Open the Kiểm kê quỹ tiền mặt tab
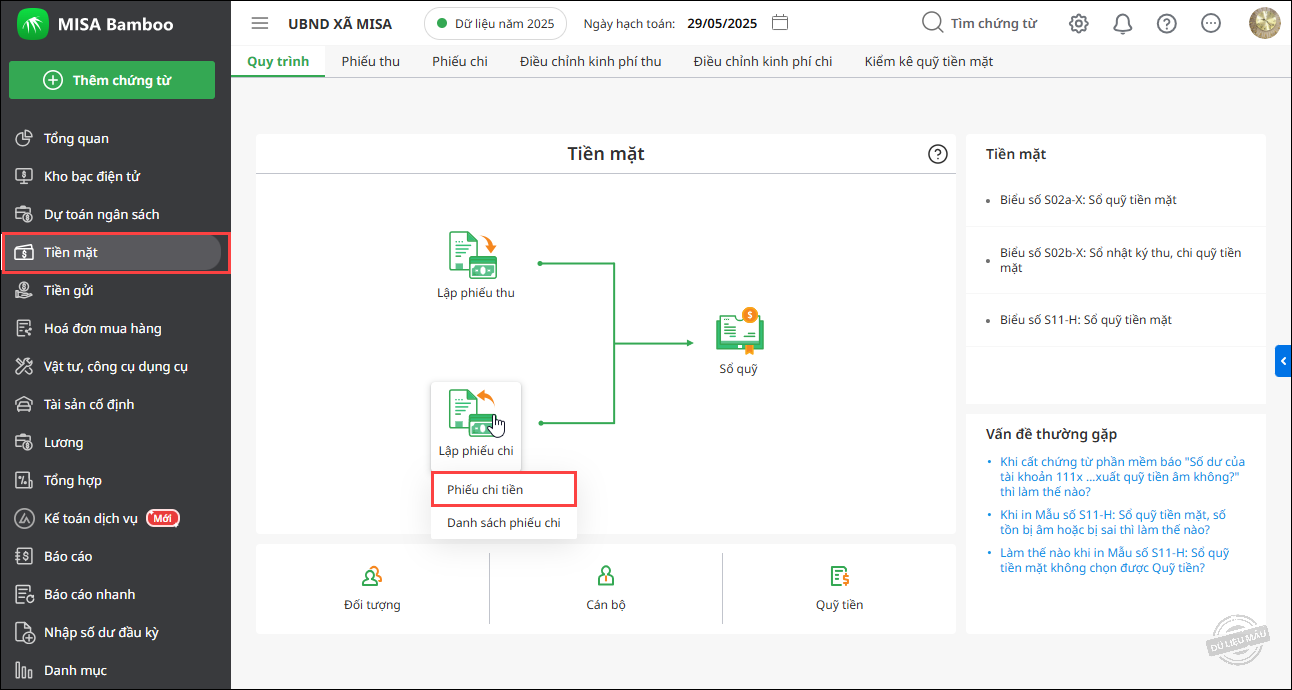Image resolution: width=1292 pixels, height=690 pixels. pyautogui.click(x=929, y=61)
